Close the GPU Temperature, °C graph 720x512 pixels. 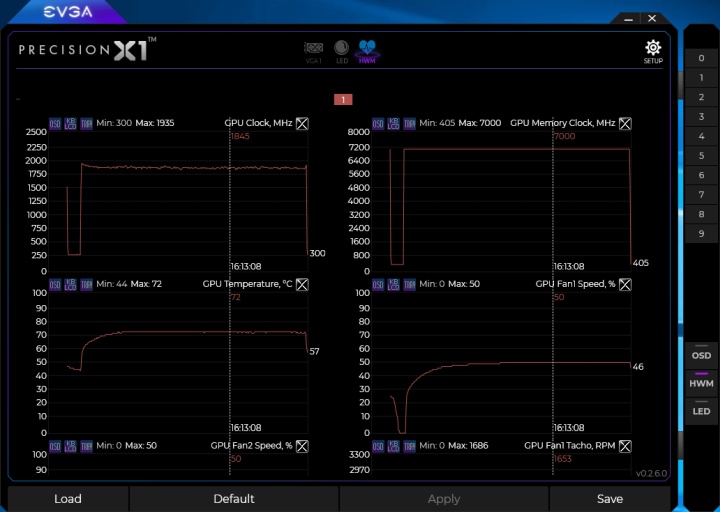302,285
